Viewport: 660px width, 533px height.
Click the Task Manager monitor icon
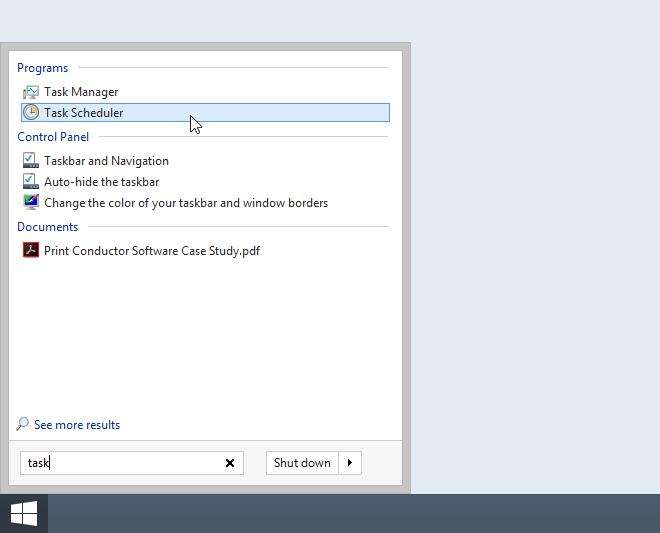click(x=31, y=92)
